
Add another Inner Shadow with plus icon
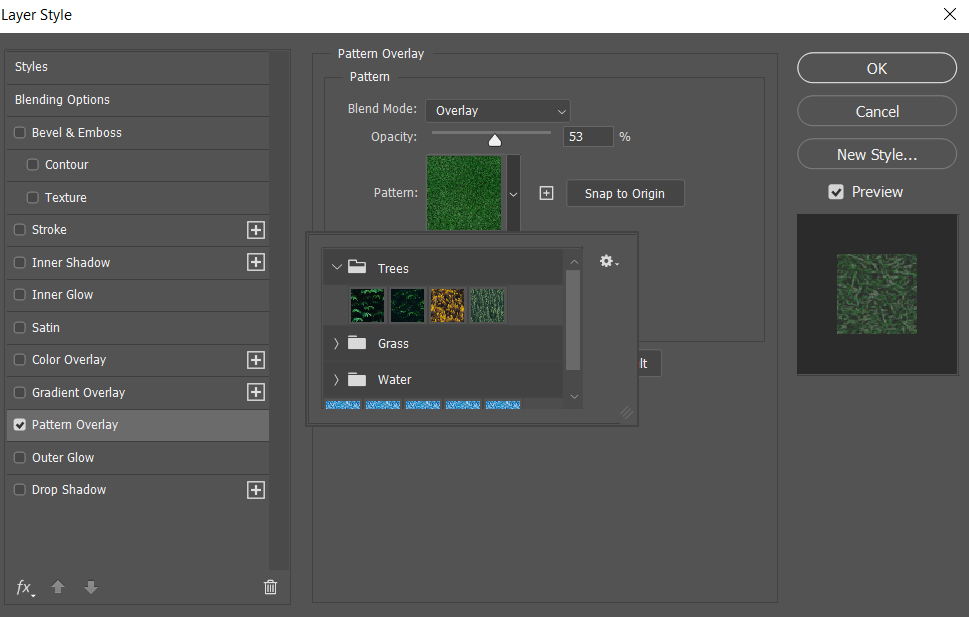(x=256, y=262)
